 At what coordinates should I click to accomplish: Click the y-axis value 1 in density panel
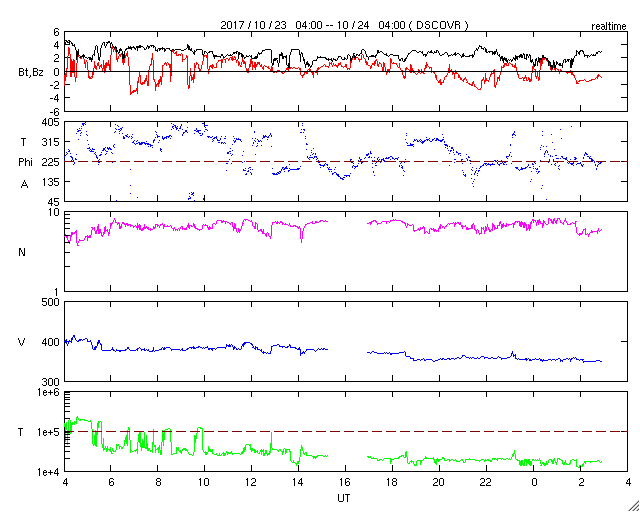click(57, 292)
